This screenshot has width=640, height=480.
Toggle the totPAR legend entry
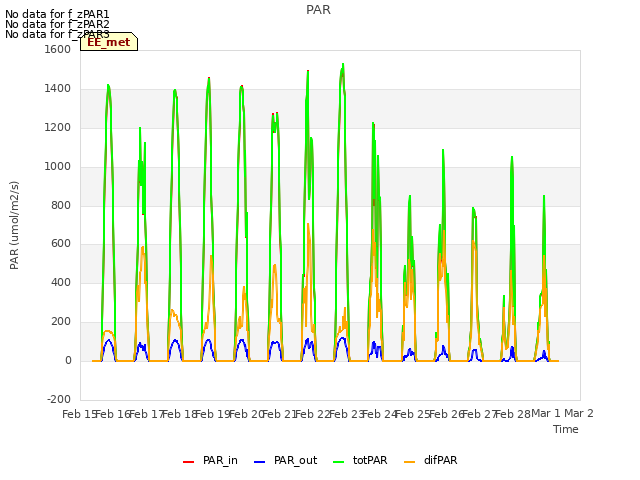click(360, 460)
